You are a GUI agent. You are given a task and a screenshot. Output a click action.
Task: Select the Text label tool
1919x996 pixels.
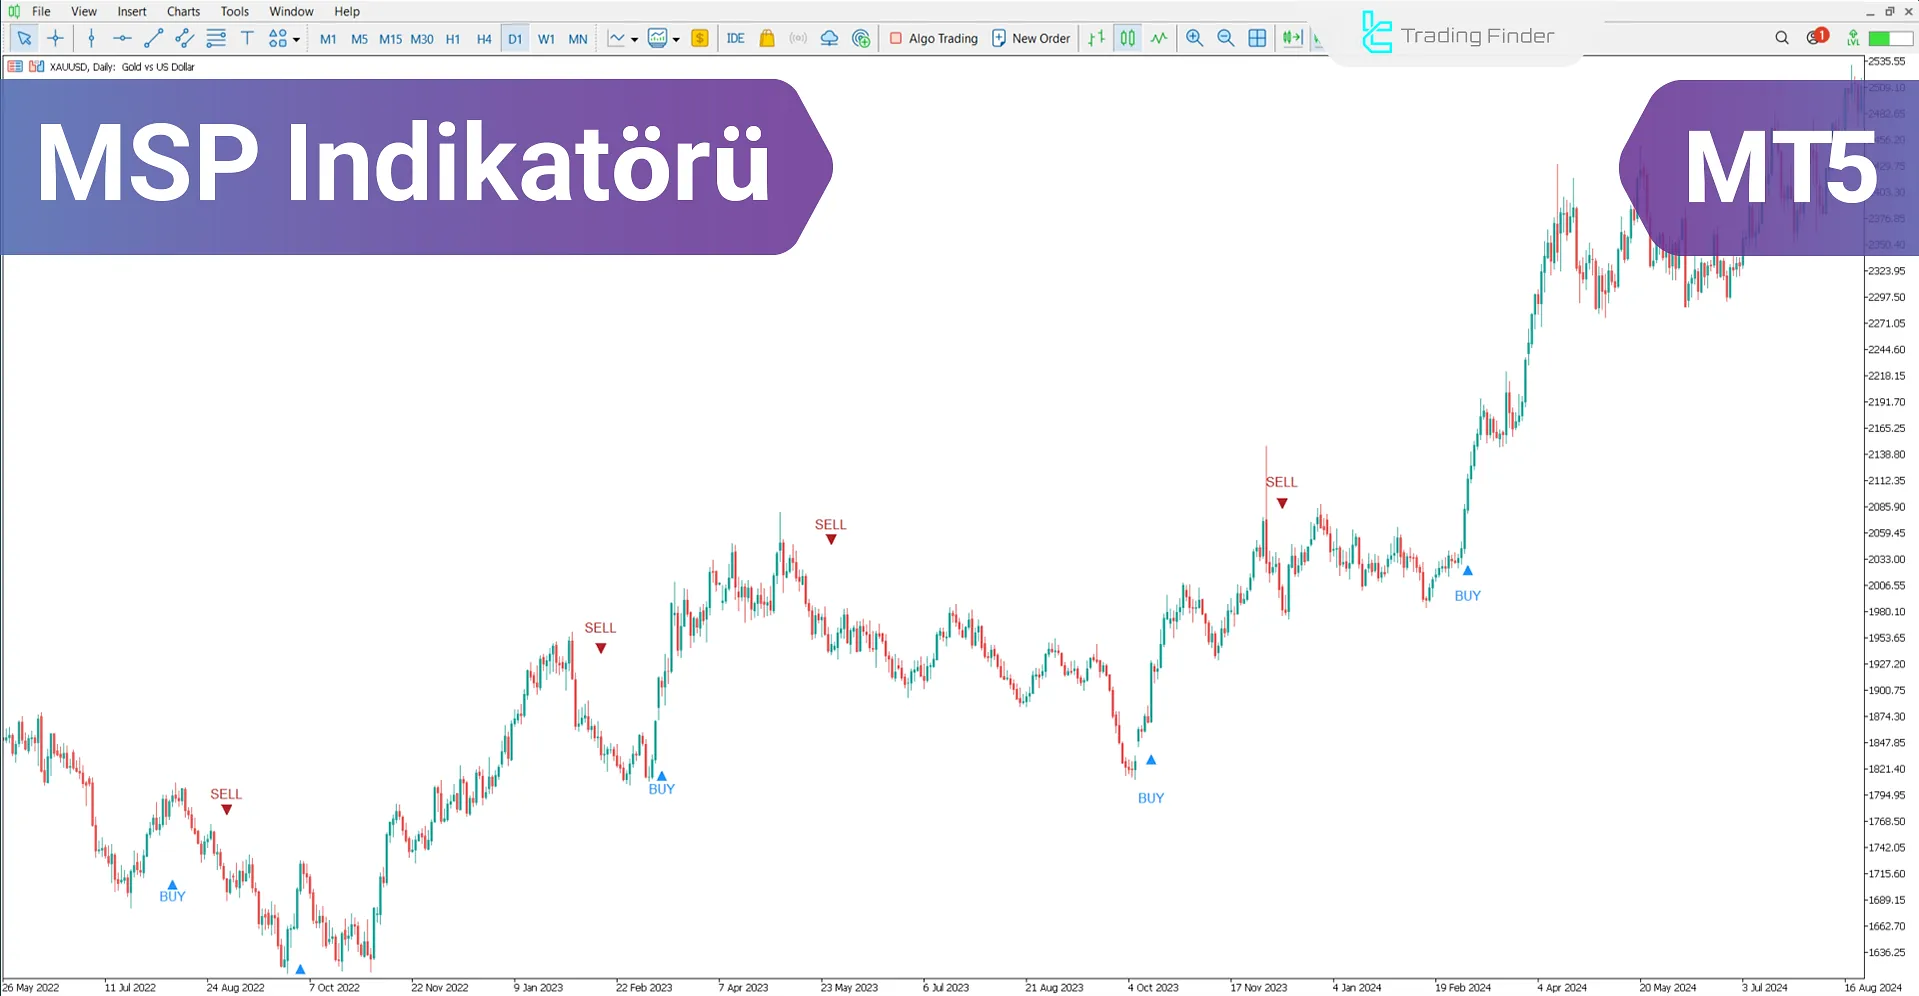(247, 38)
